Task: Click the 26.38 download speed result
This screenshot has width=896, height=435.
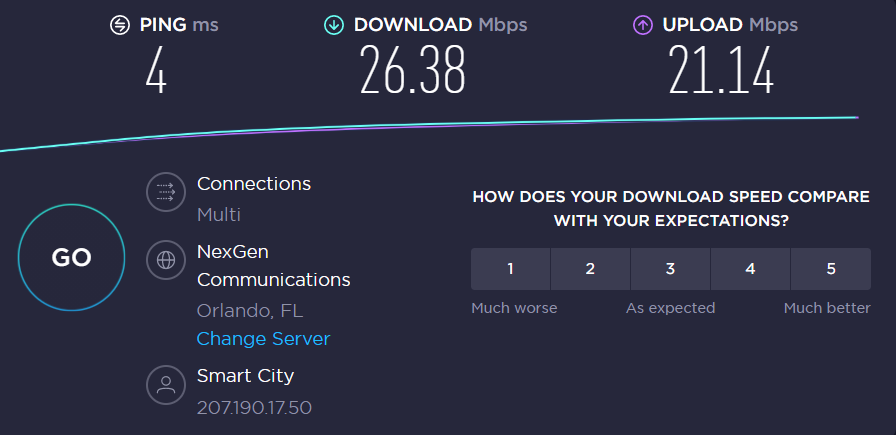Action: point(413,70)
